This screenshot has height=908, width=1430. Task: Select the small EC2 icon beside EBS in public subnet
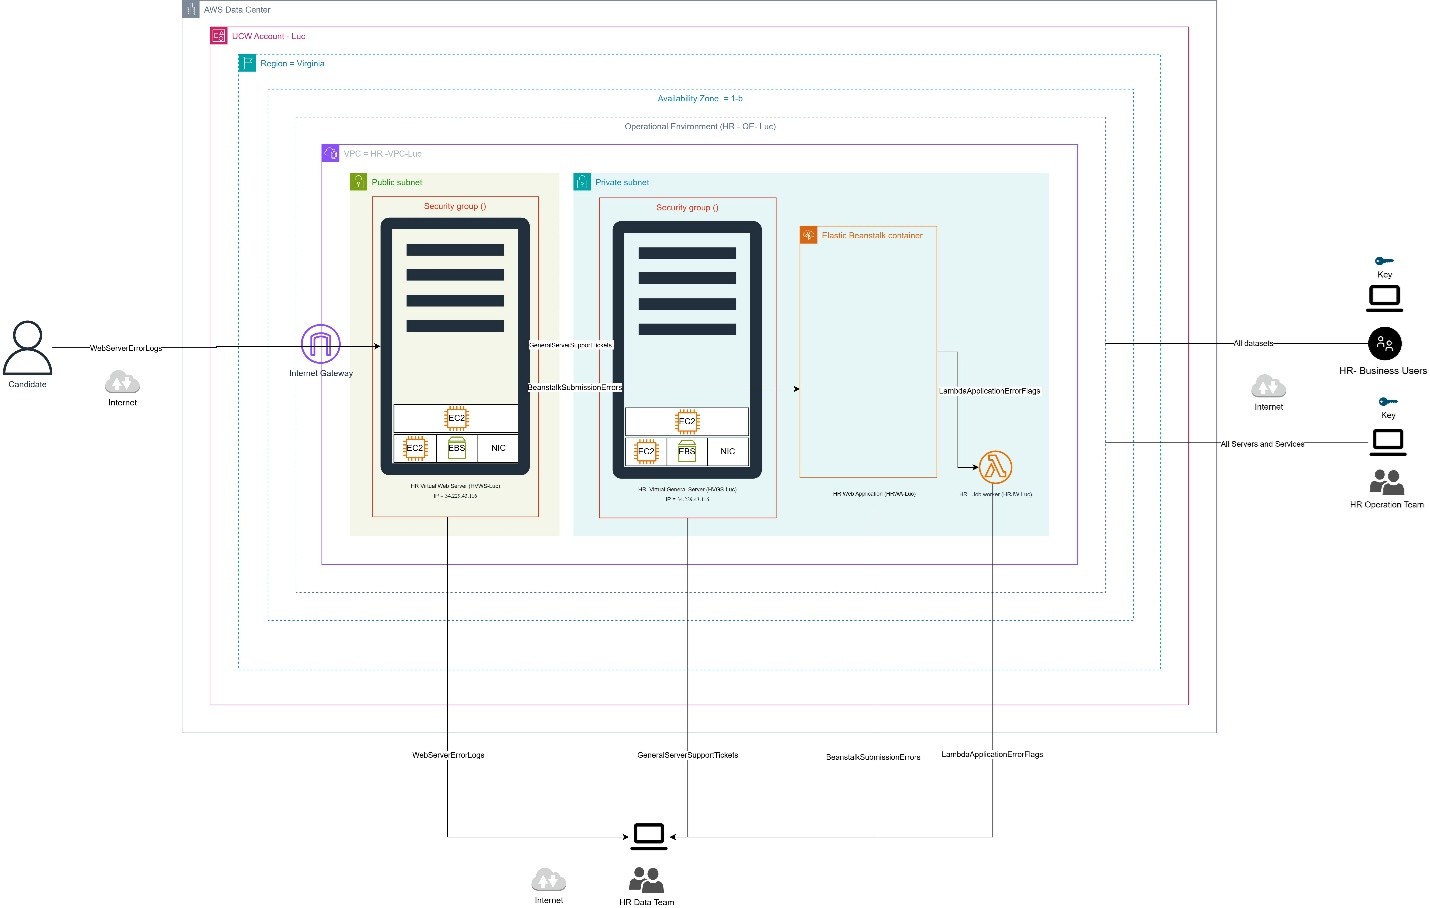(x=415, y=448)
